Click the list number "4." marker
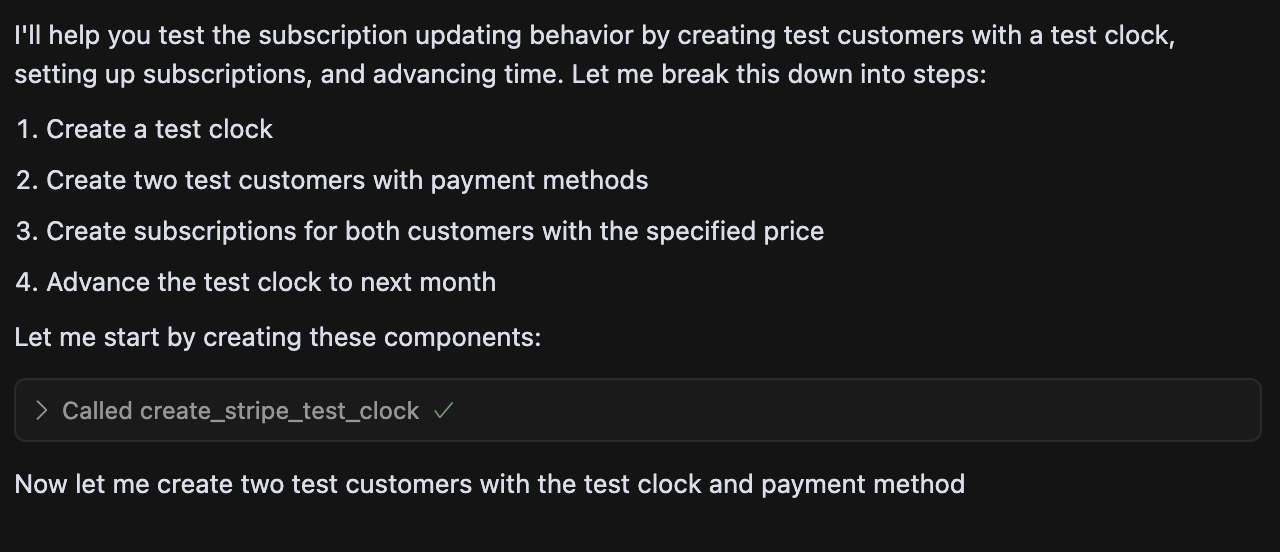The image size is (1280, 552). coord(27,283)
